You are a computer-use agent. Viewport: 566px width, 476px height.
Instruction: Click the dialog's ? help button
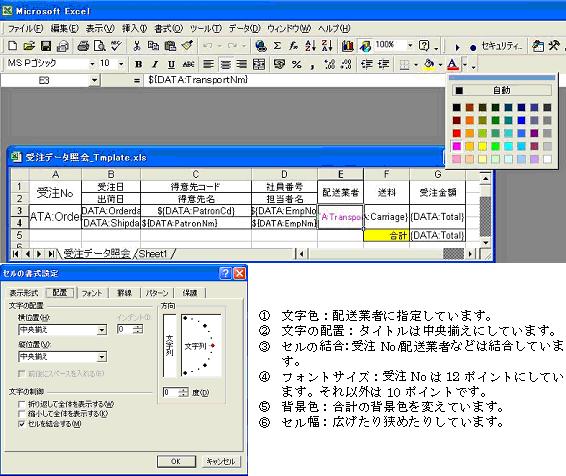coord(225,274)
